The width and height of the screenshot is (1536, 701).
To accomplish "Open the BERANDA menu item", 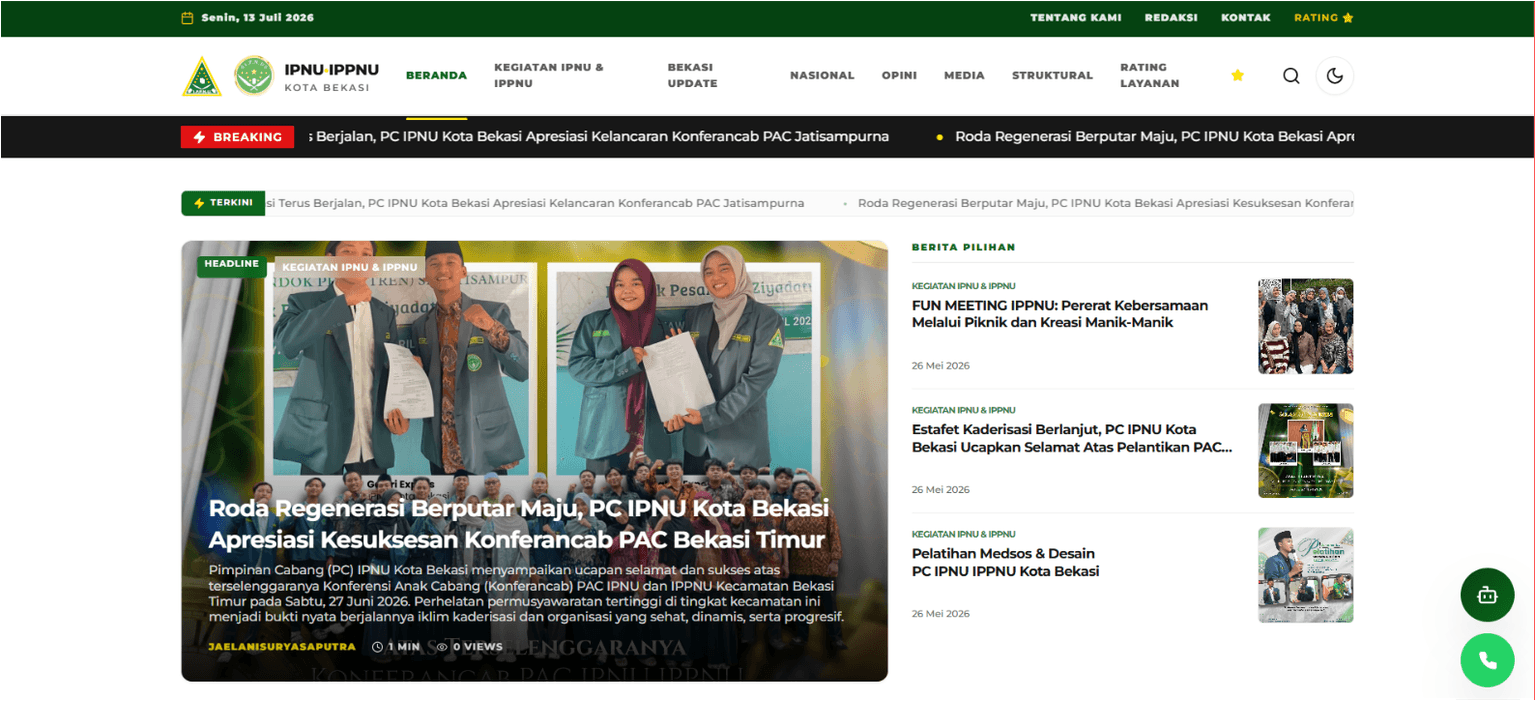I will (x=436, y=76).
